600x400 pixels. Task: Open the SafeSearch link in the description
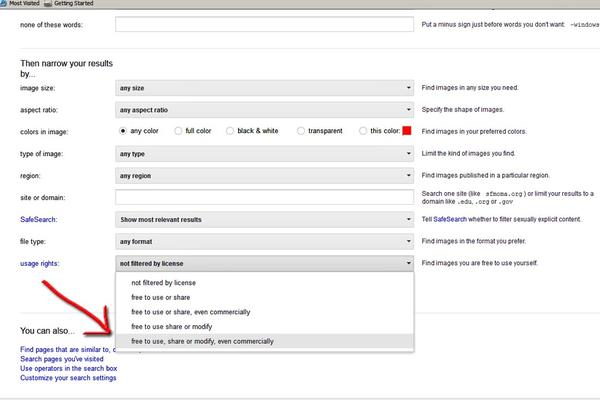pos(450,219)
